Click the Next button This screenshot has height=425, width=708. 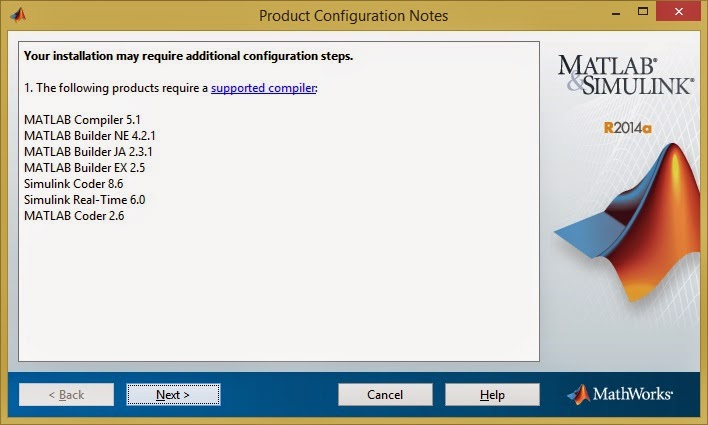click(x=173, y=395)
